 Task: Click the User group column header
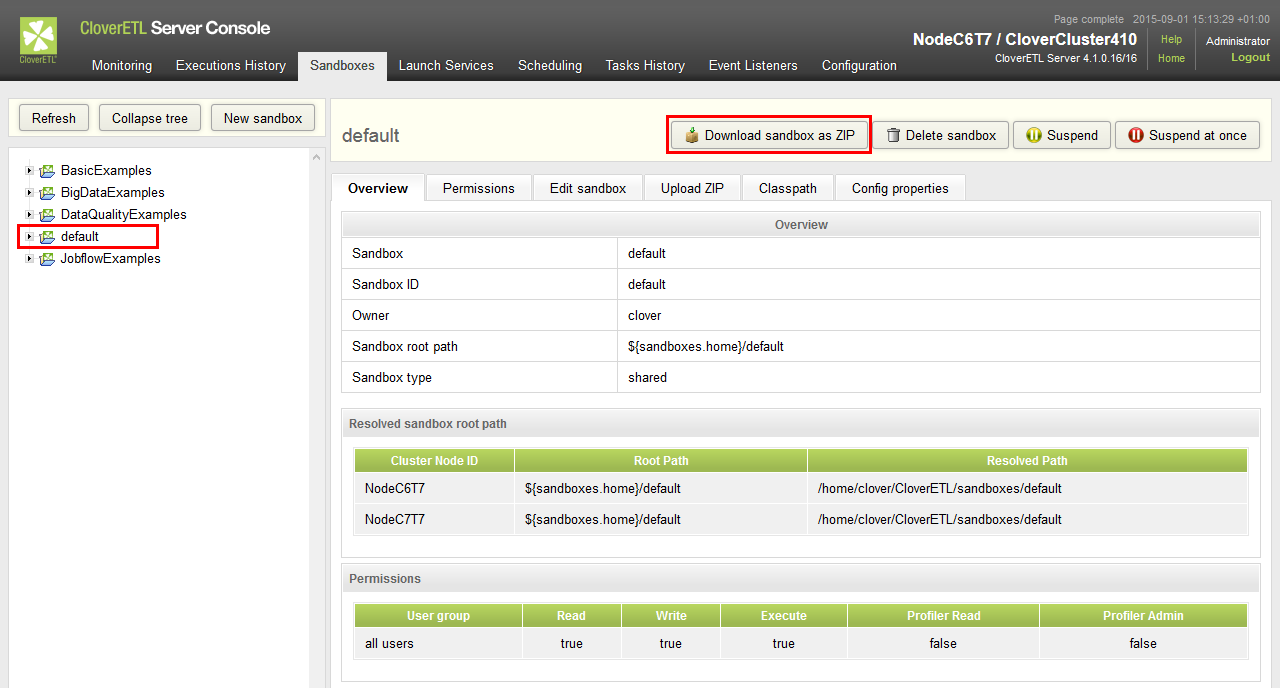tap(438, 616)
